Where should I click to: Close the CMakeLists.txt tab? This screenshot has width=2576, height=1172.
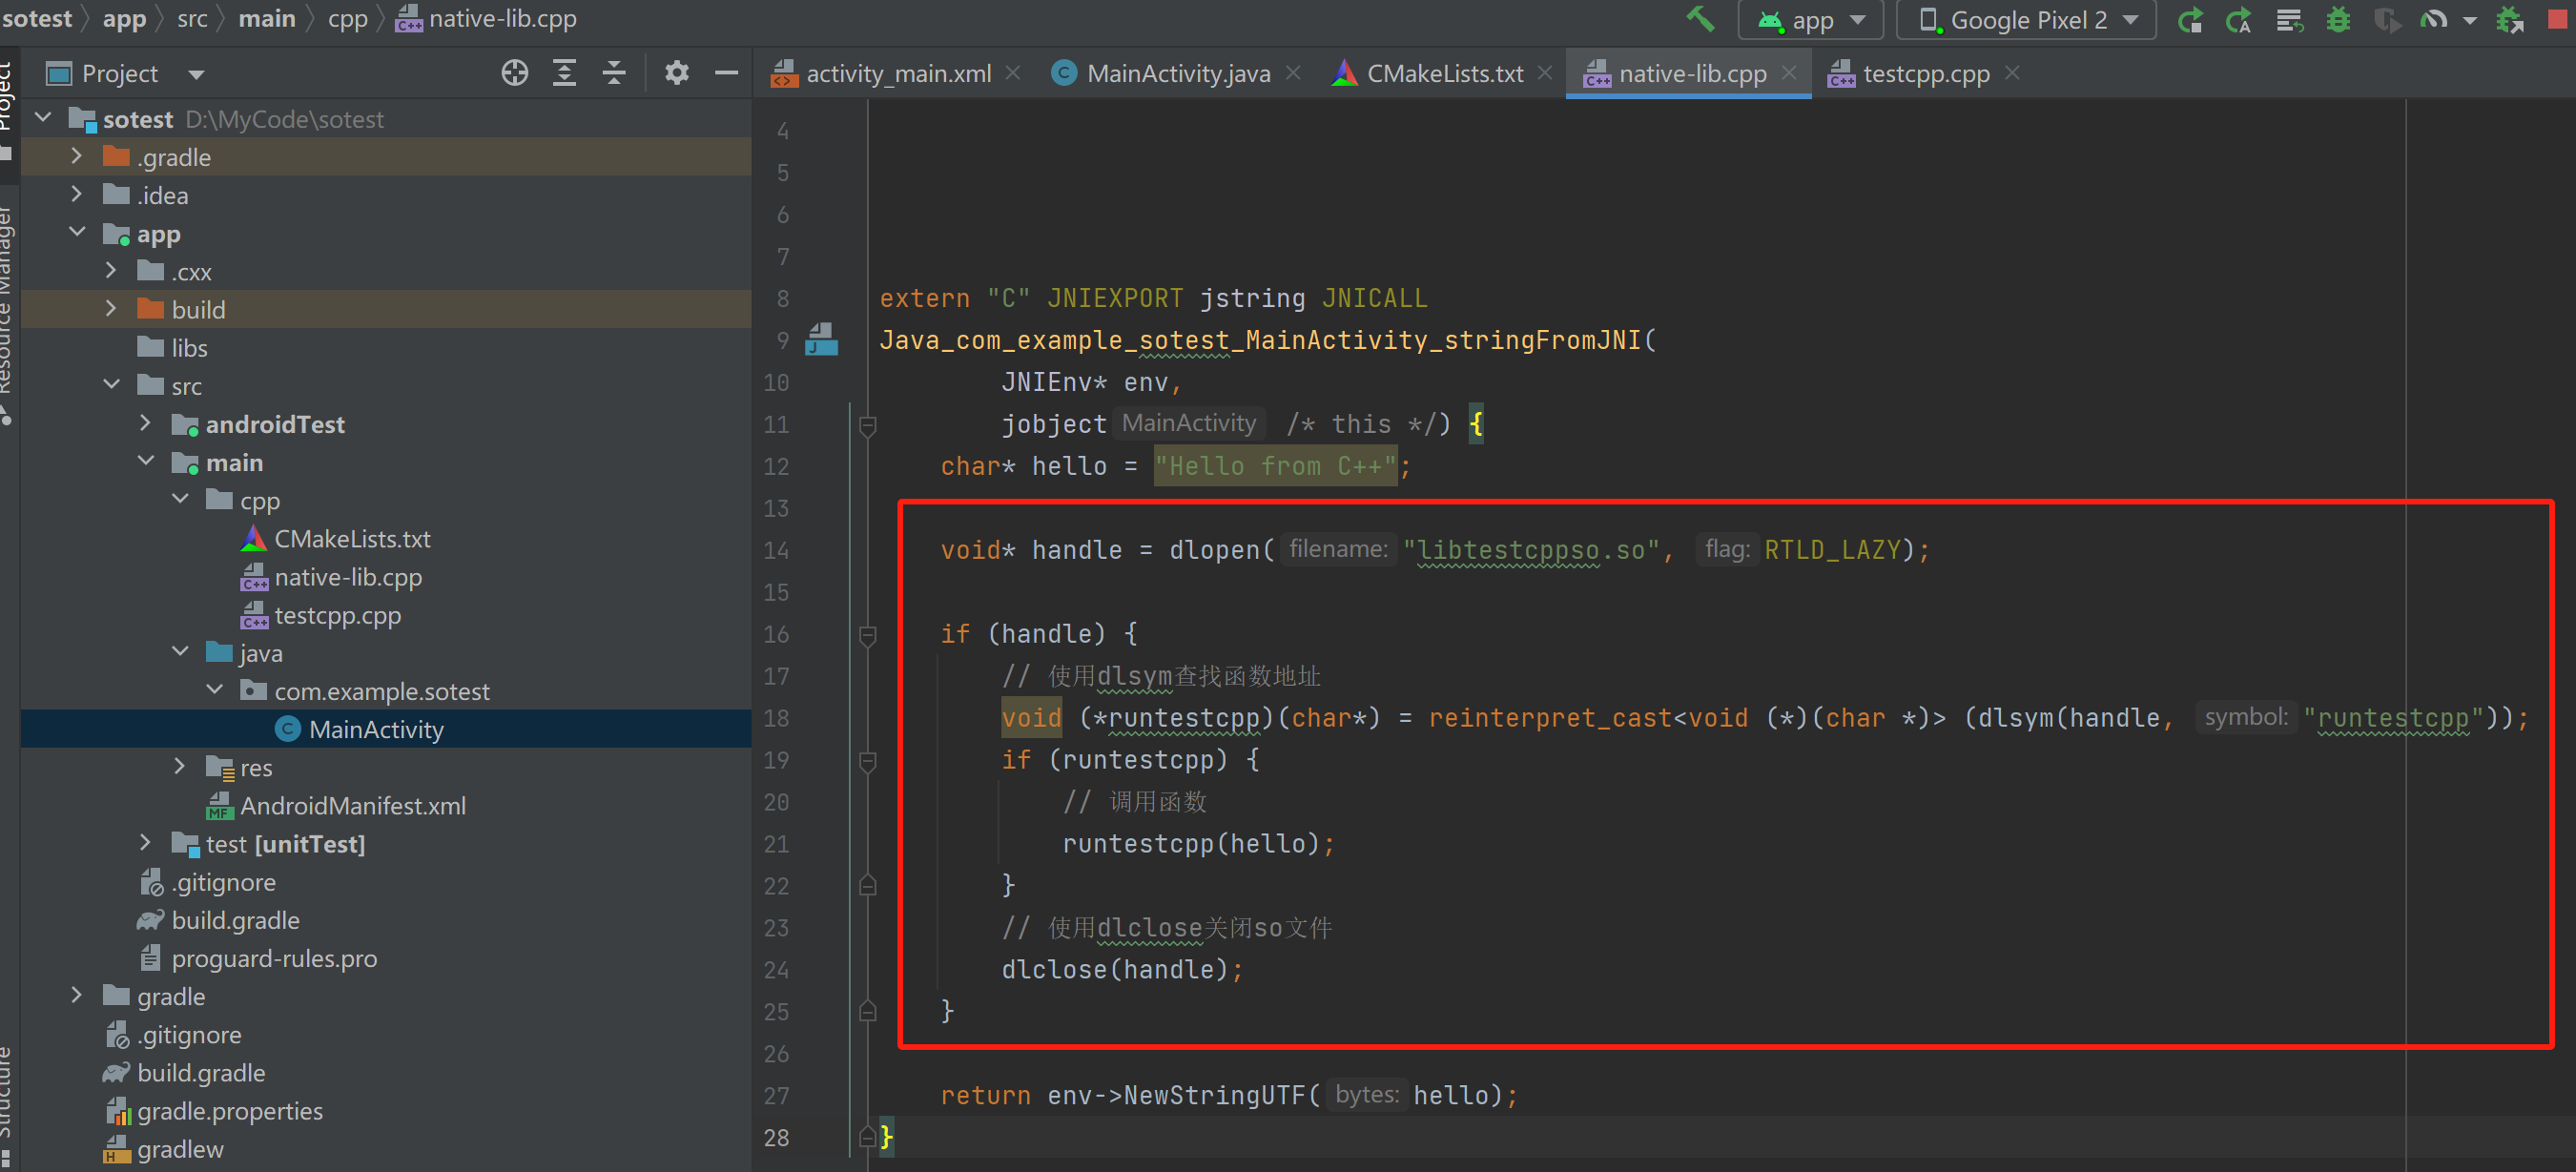(1545, 73)
